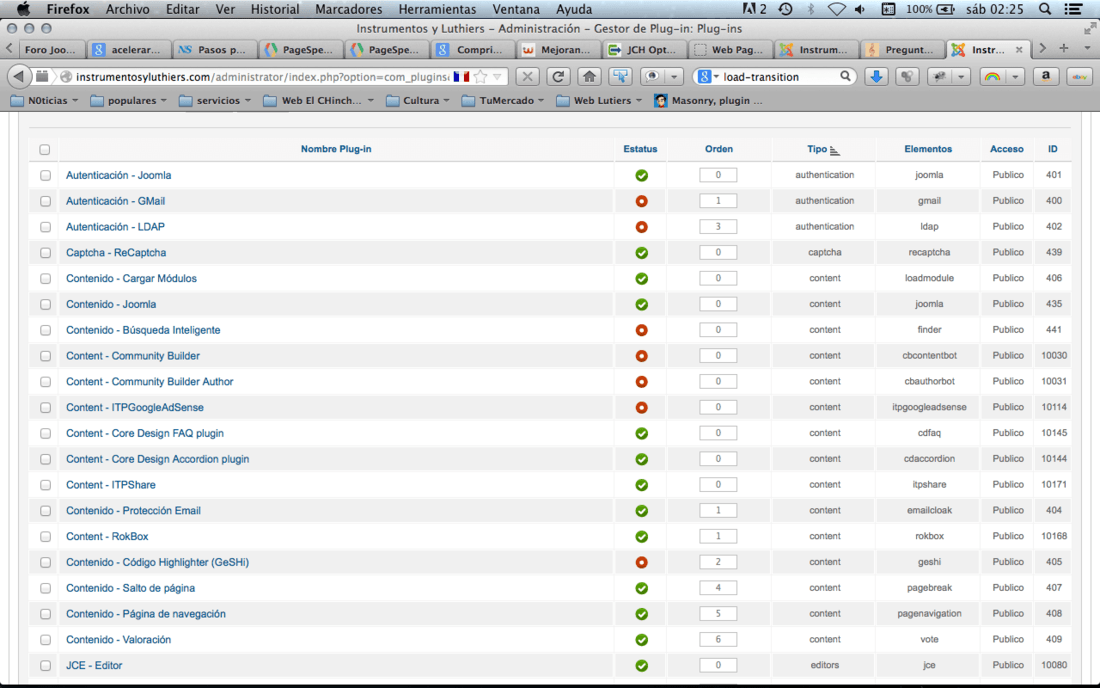Click the address bar URL field

[x=262, y=76]
